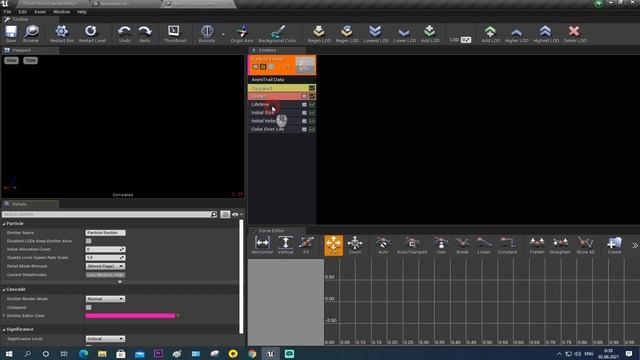640x360 pixels.
Task: Set curve interpolation to Linear
Action: point(484,245)
